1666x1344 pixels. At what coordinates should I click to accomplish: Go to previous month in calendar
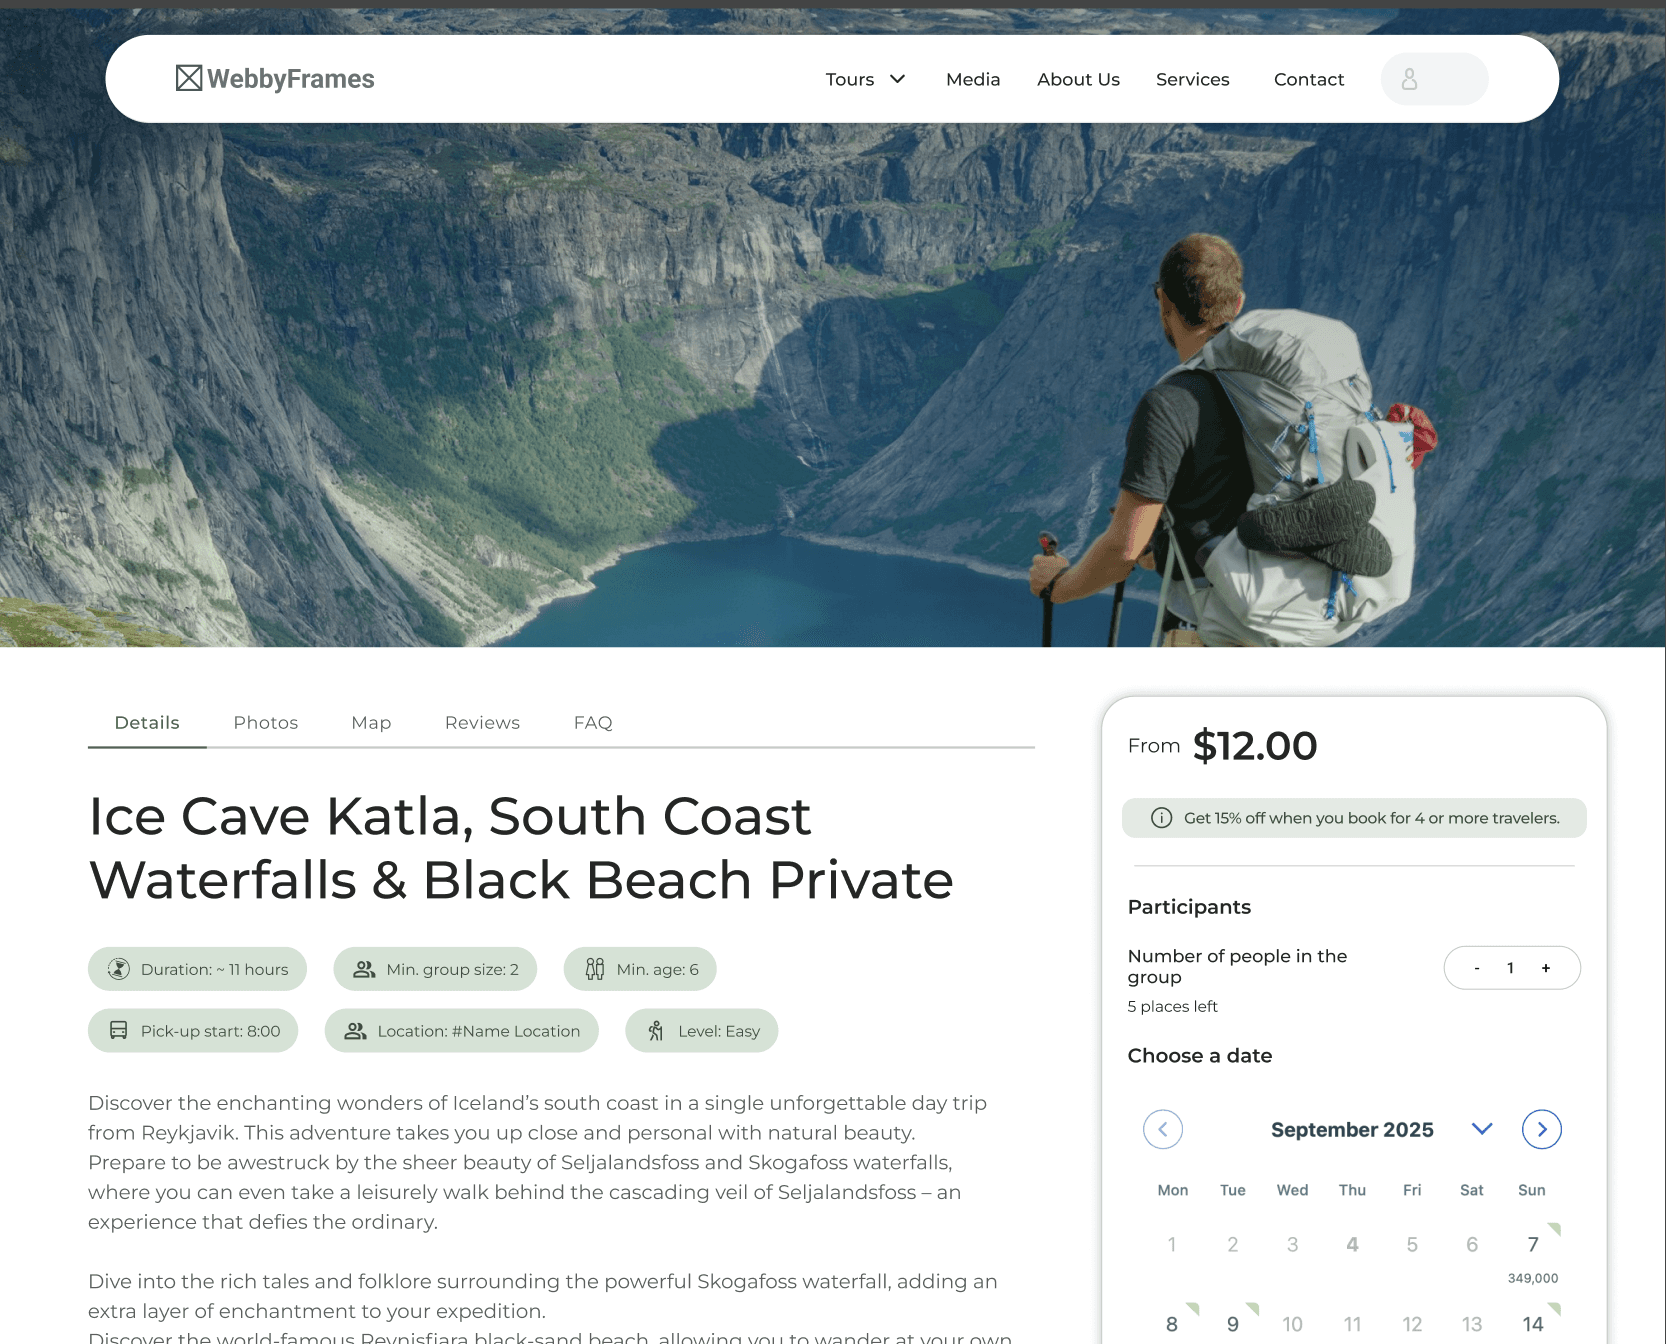point(1163,1129)
